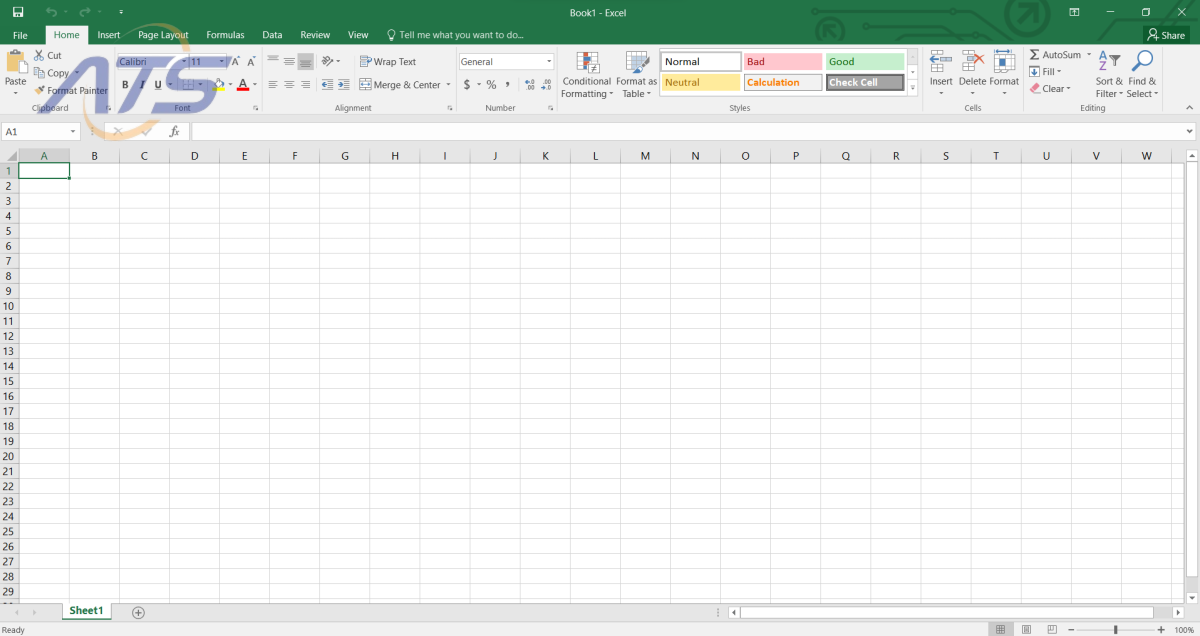Open the Find & Select menu

1142,75
